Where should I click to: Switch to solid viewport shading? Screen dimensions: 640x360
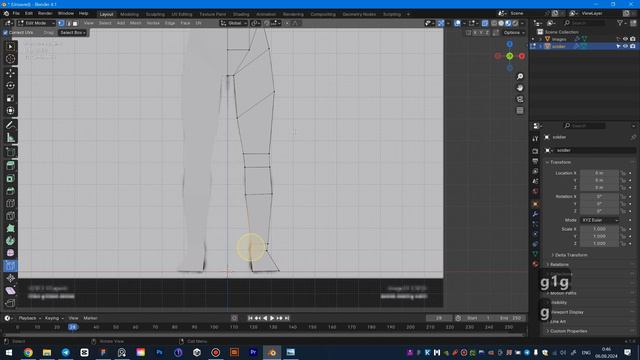click(x=501, y=23)
